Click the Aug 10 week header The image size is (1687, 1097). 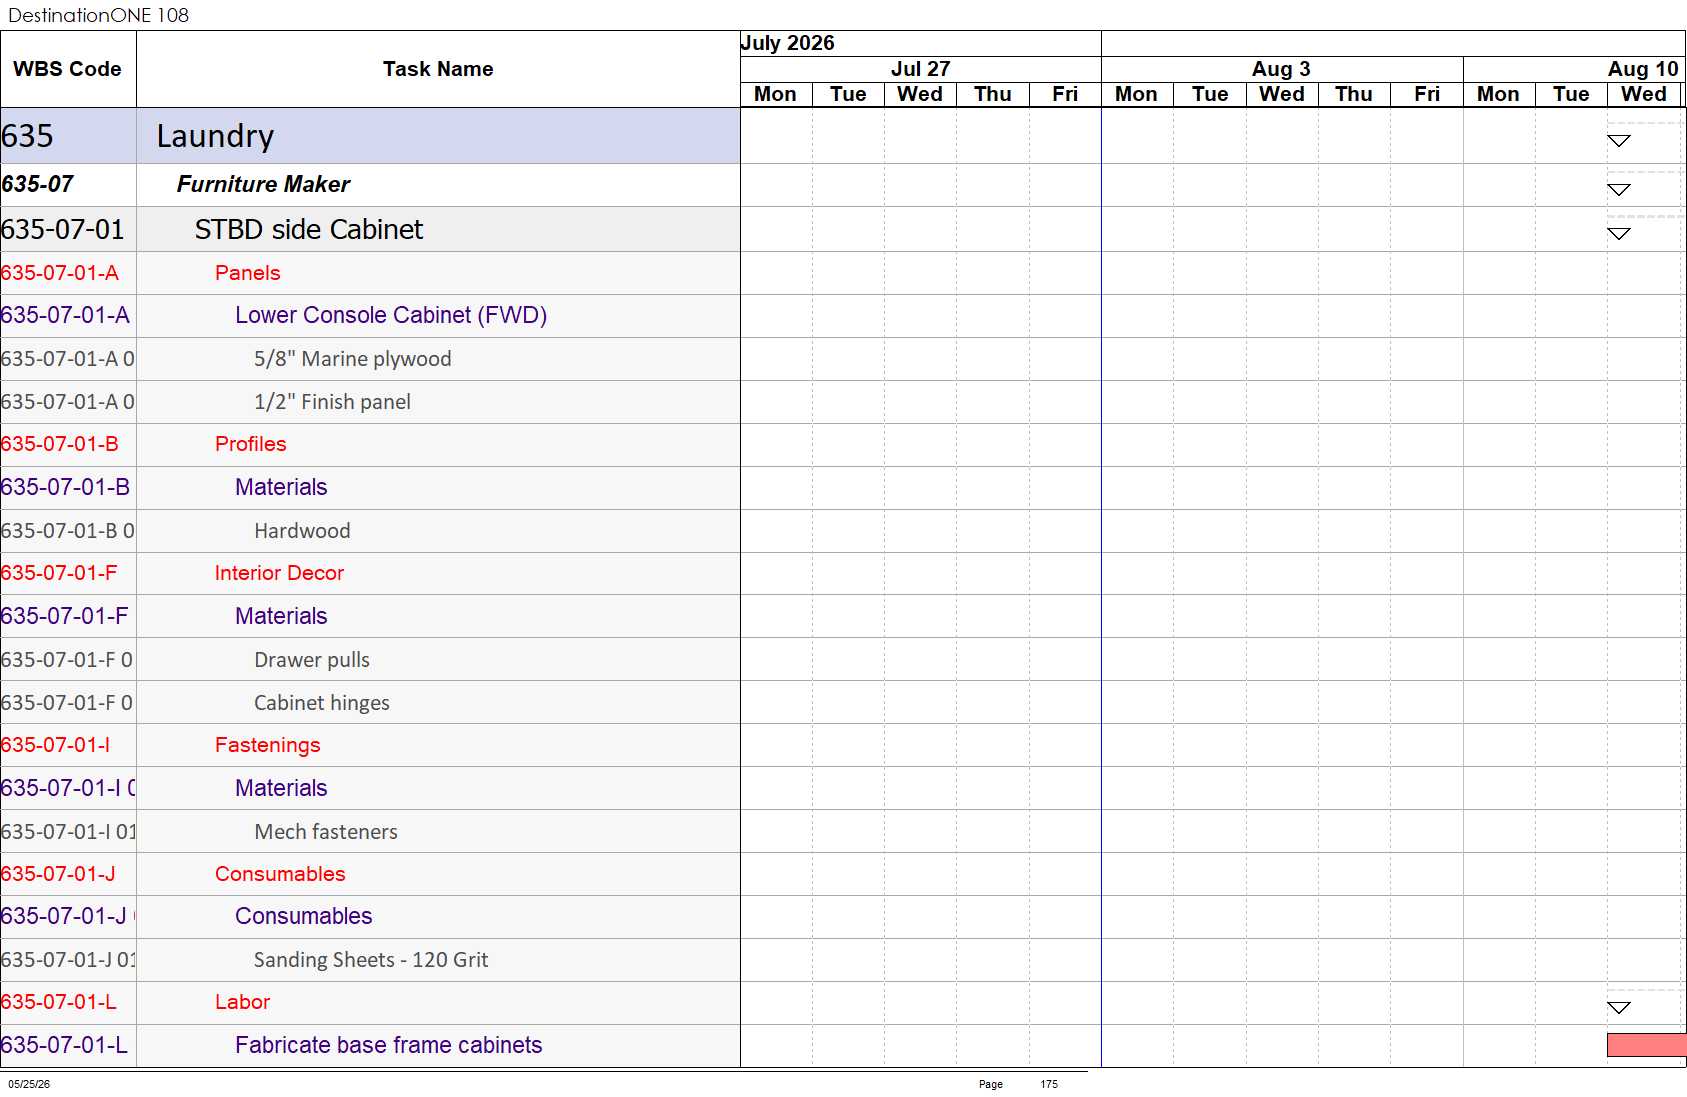tap(1643, 69)
